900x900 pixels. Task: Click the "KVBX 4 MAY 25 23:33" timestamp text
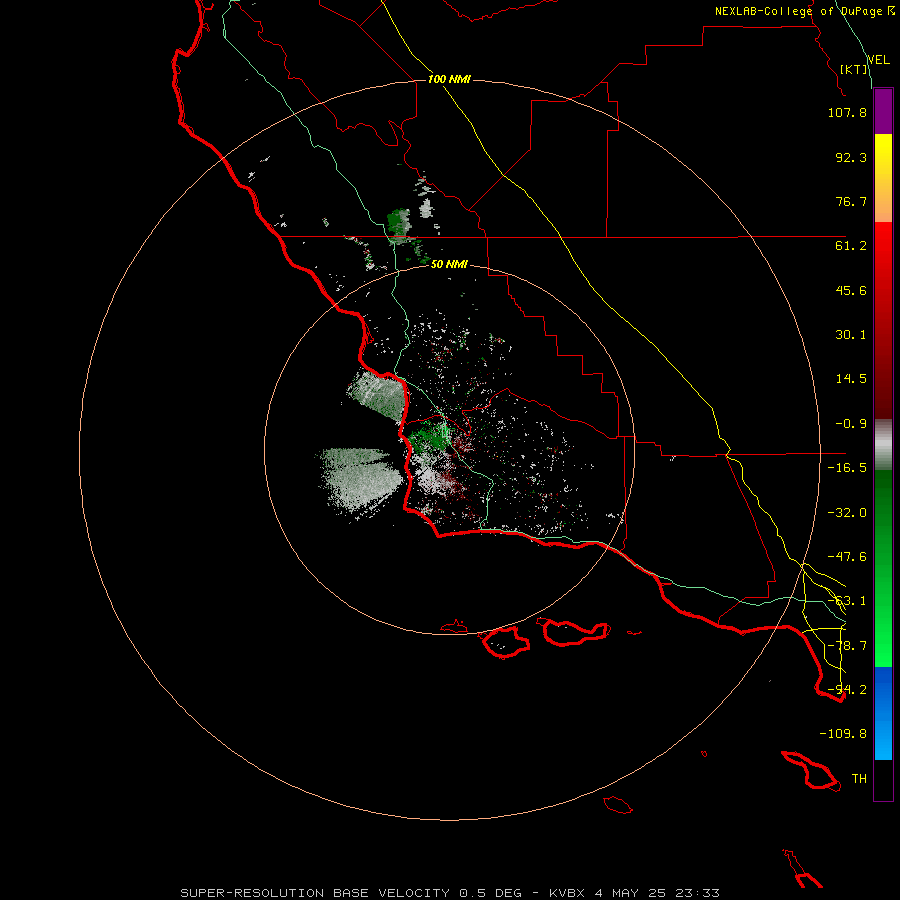pos(634,893)
